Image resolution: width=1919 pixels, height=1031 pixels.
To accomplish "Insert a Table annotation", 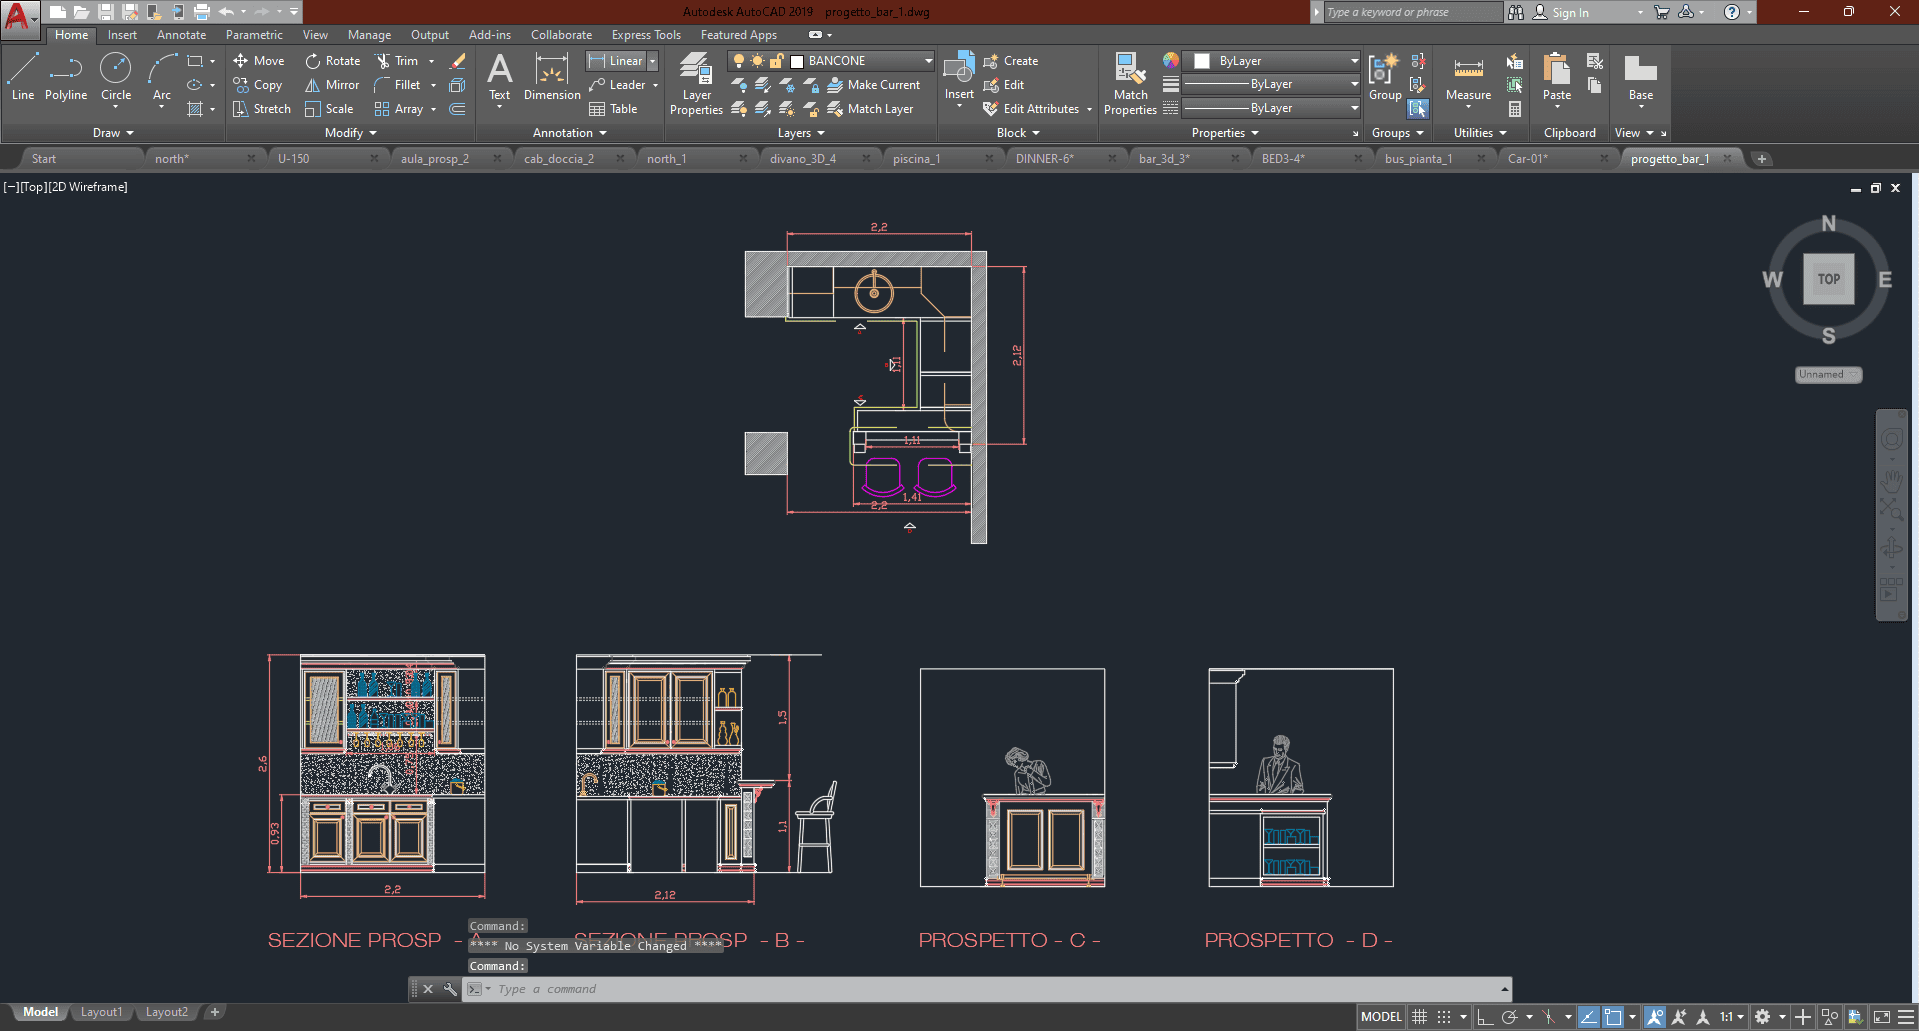I will click(x=613, y=109).
